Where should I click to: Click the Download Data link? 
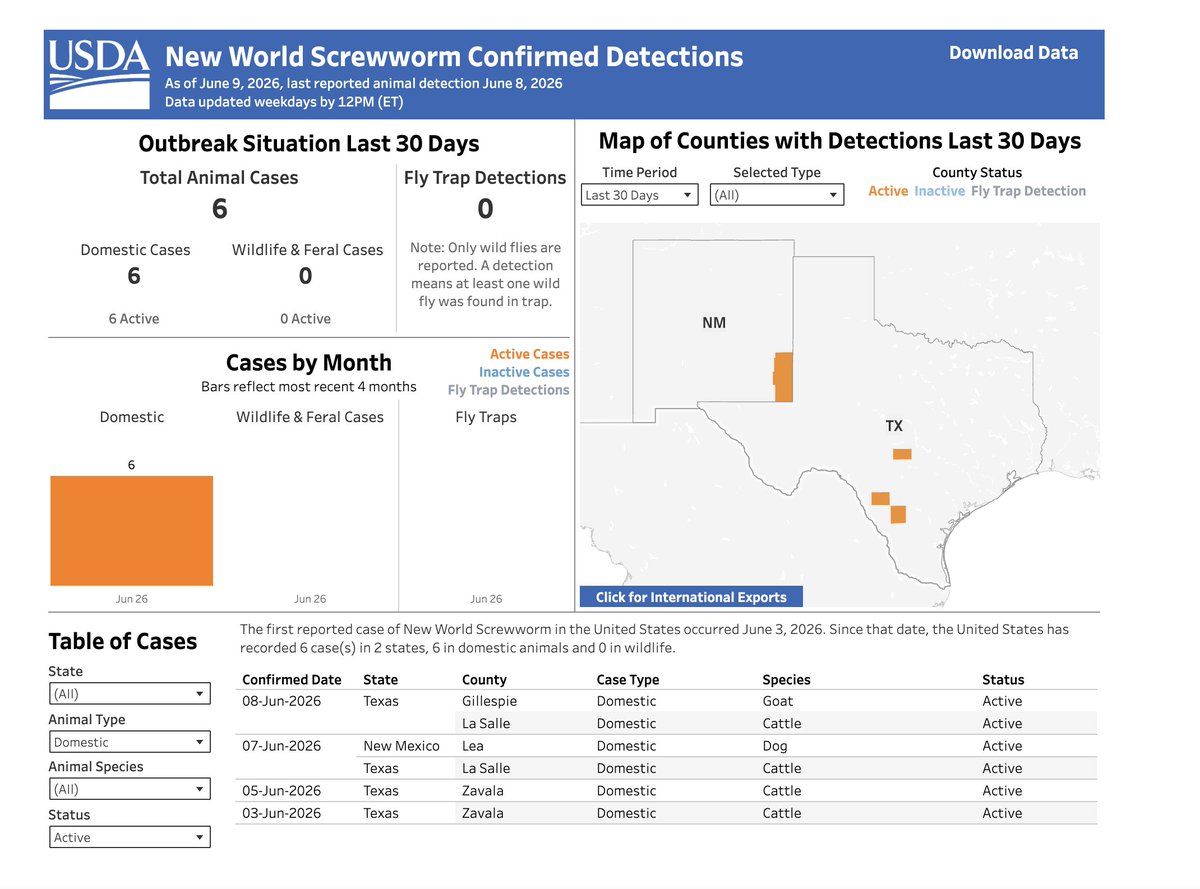pos(1013,53)
